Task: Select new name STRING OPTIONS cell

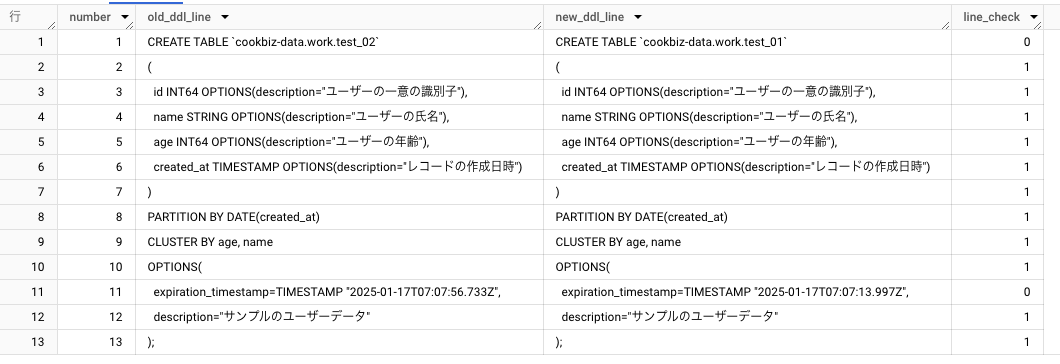Action: tap(748, 117)
